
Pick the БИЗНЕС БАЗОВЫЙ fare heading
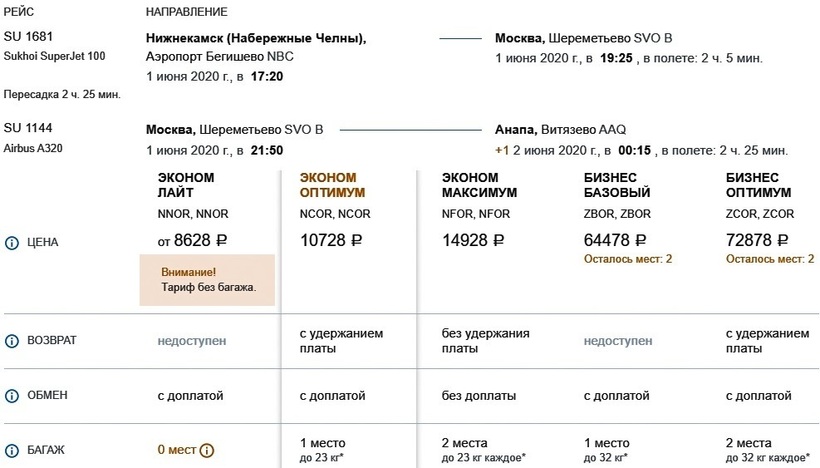(x=617, y=185)
